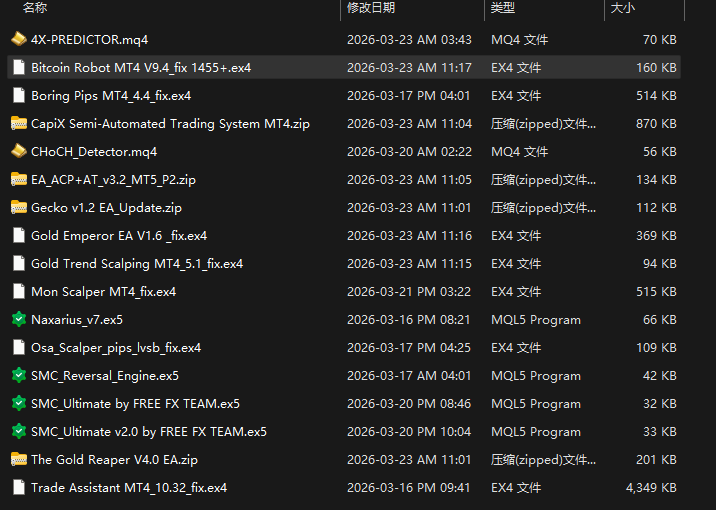Click date 2026-03-23 AM 03:43
The height and width of the screenshot is (510, 716).
click(409, 40)
